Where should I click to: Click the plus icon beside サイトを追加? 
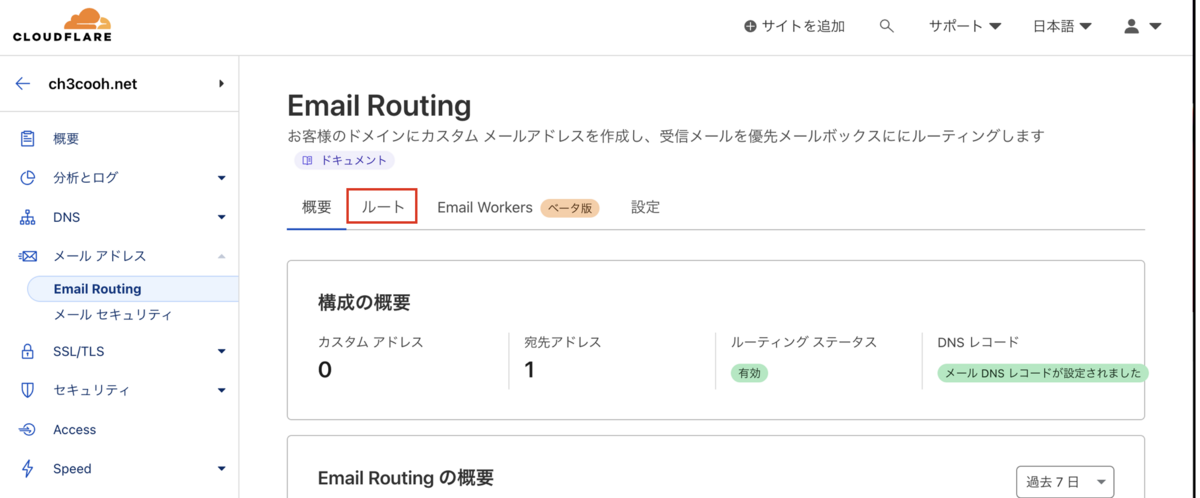click(x=750, y=27)
